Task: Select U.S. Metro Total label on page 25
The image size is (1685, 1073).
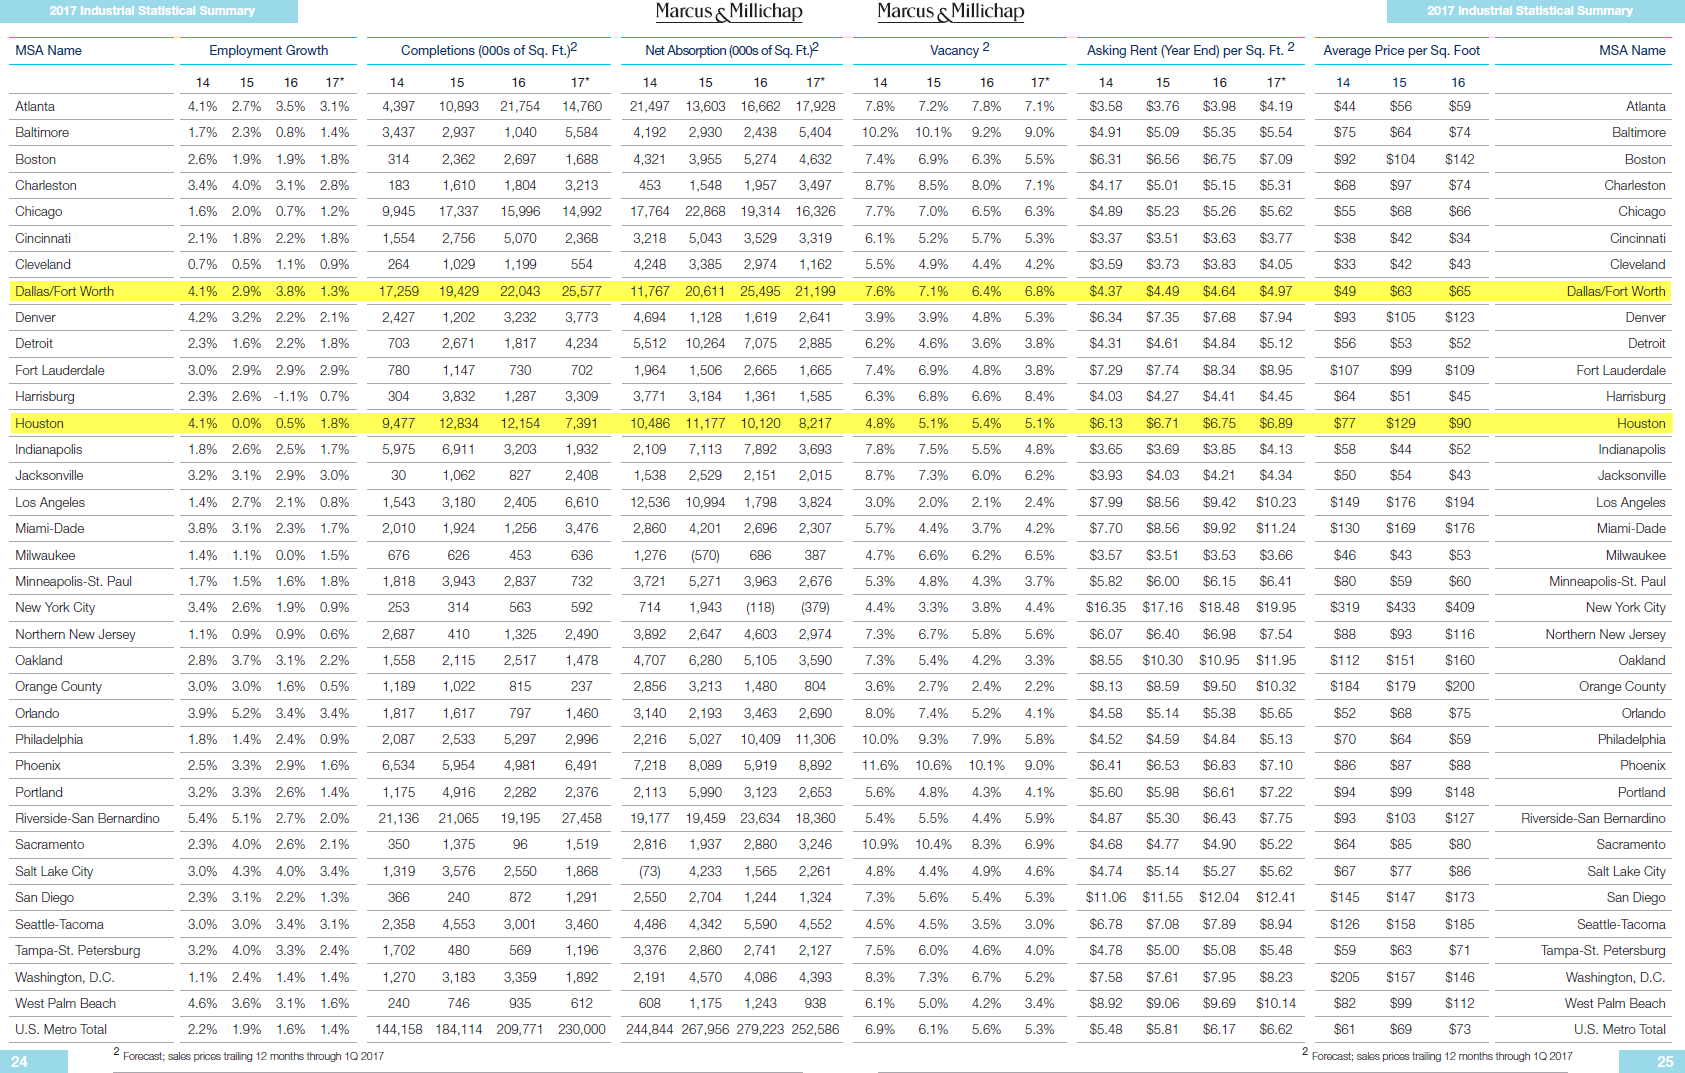Action: point(1620,1029)
